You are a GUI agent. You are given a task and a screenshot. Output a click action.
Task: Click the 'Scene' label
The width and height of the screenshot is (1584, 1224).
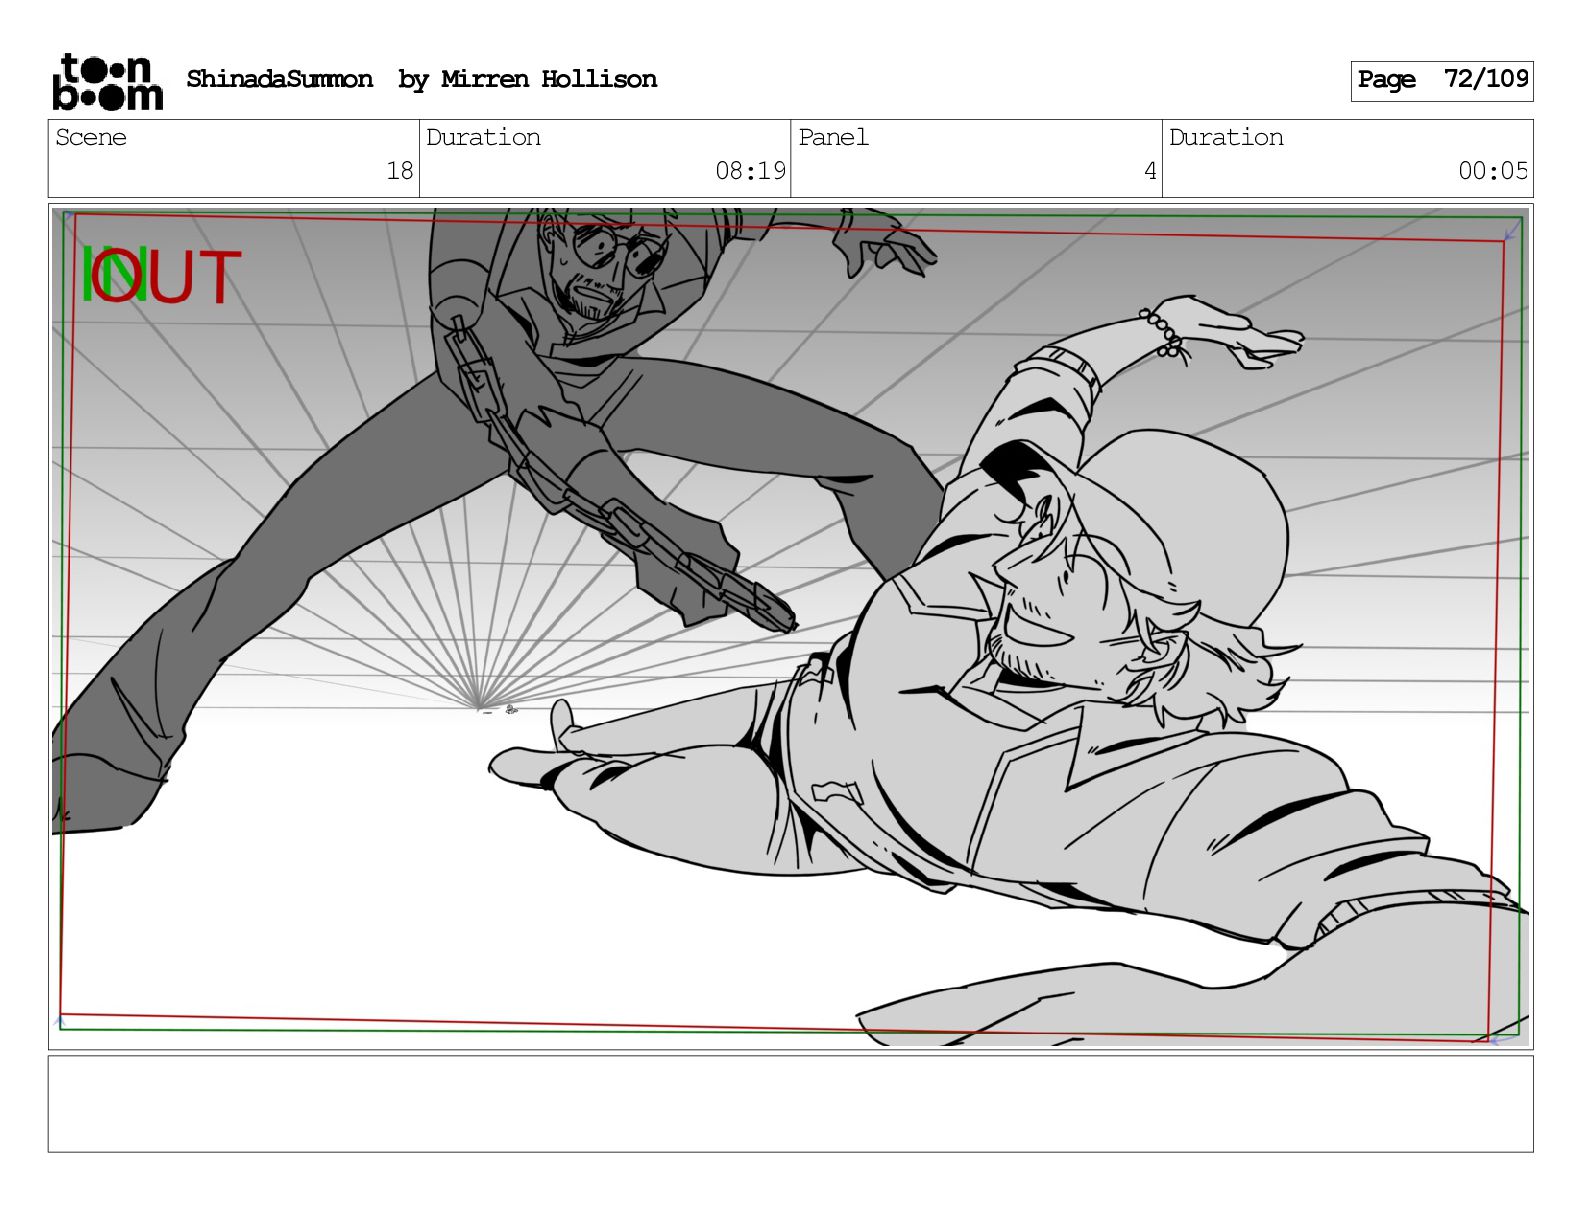pos(91,137)
